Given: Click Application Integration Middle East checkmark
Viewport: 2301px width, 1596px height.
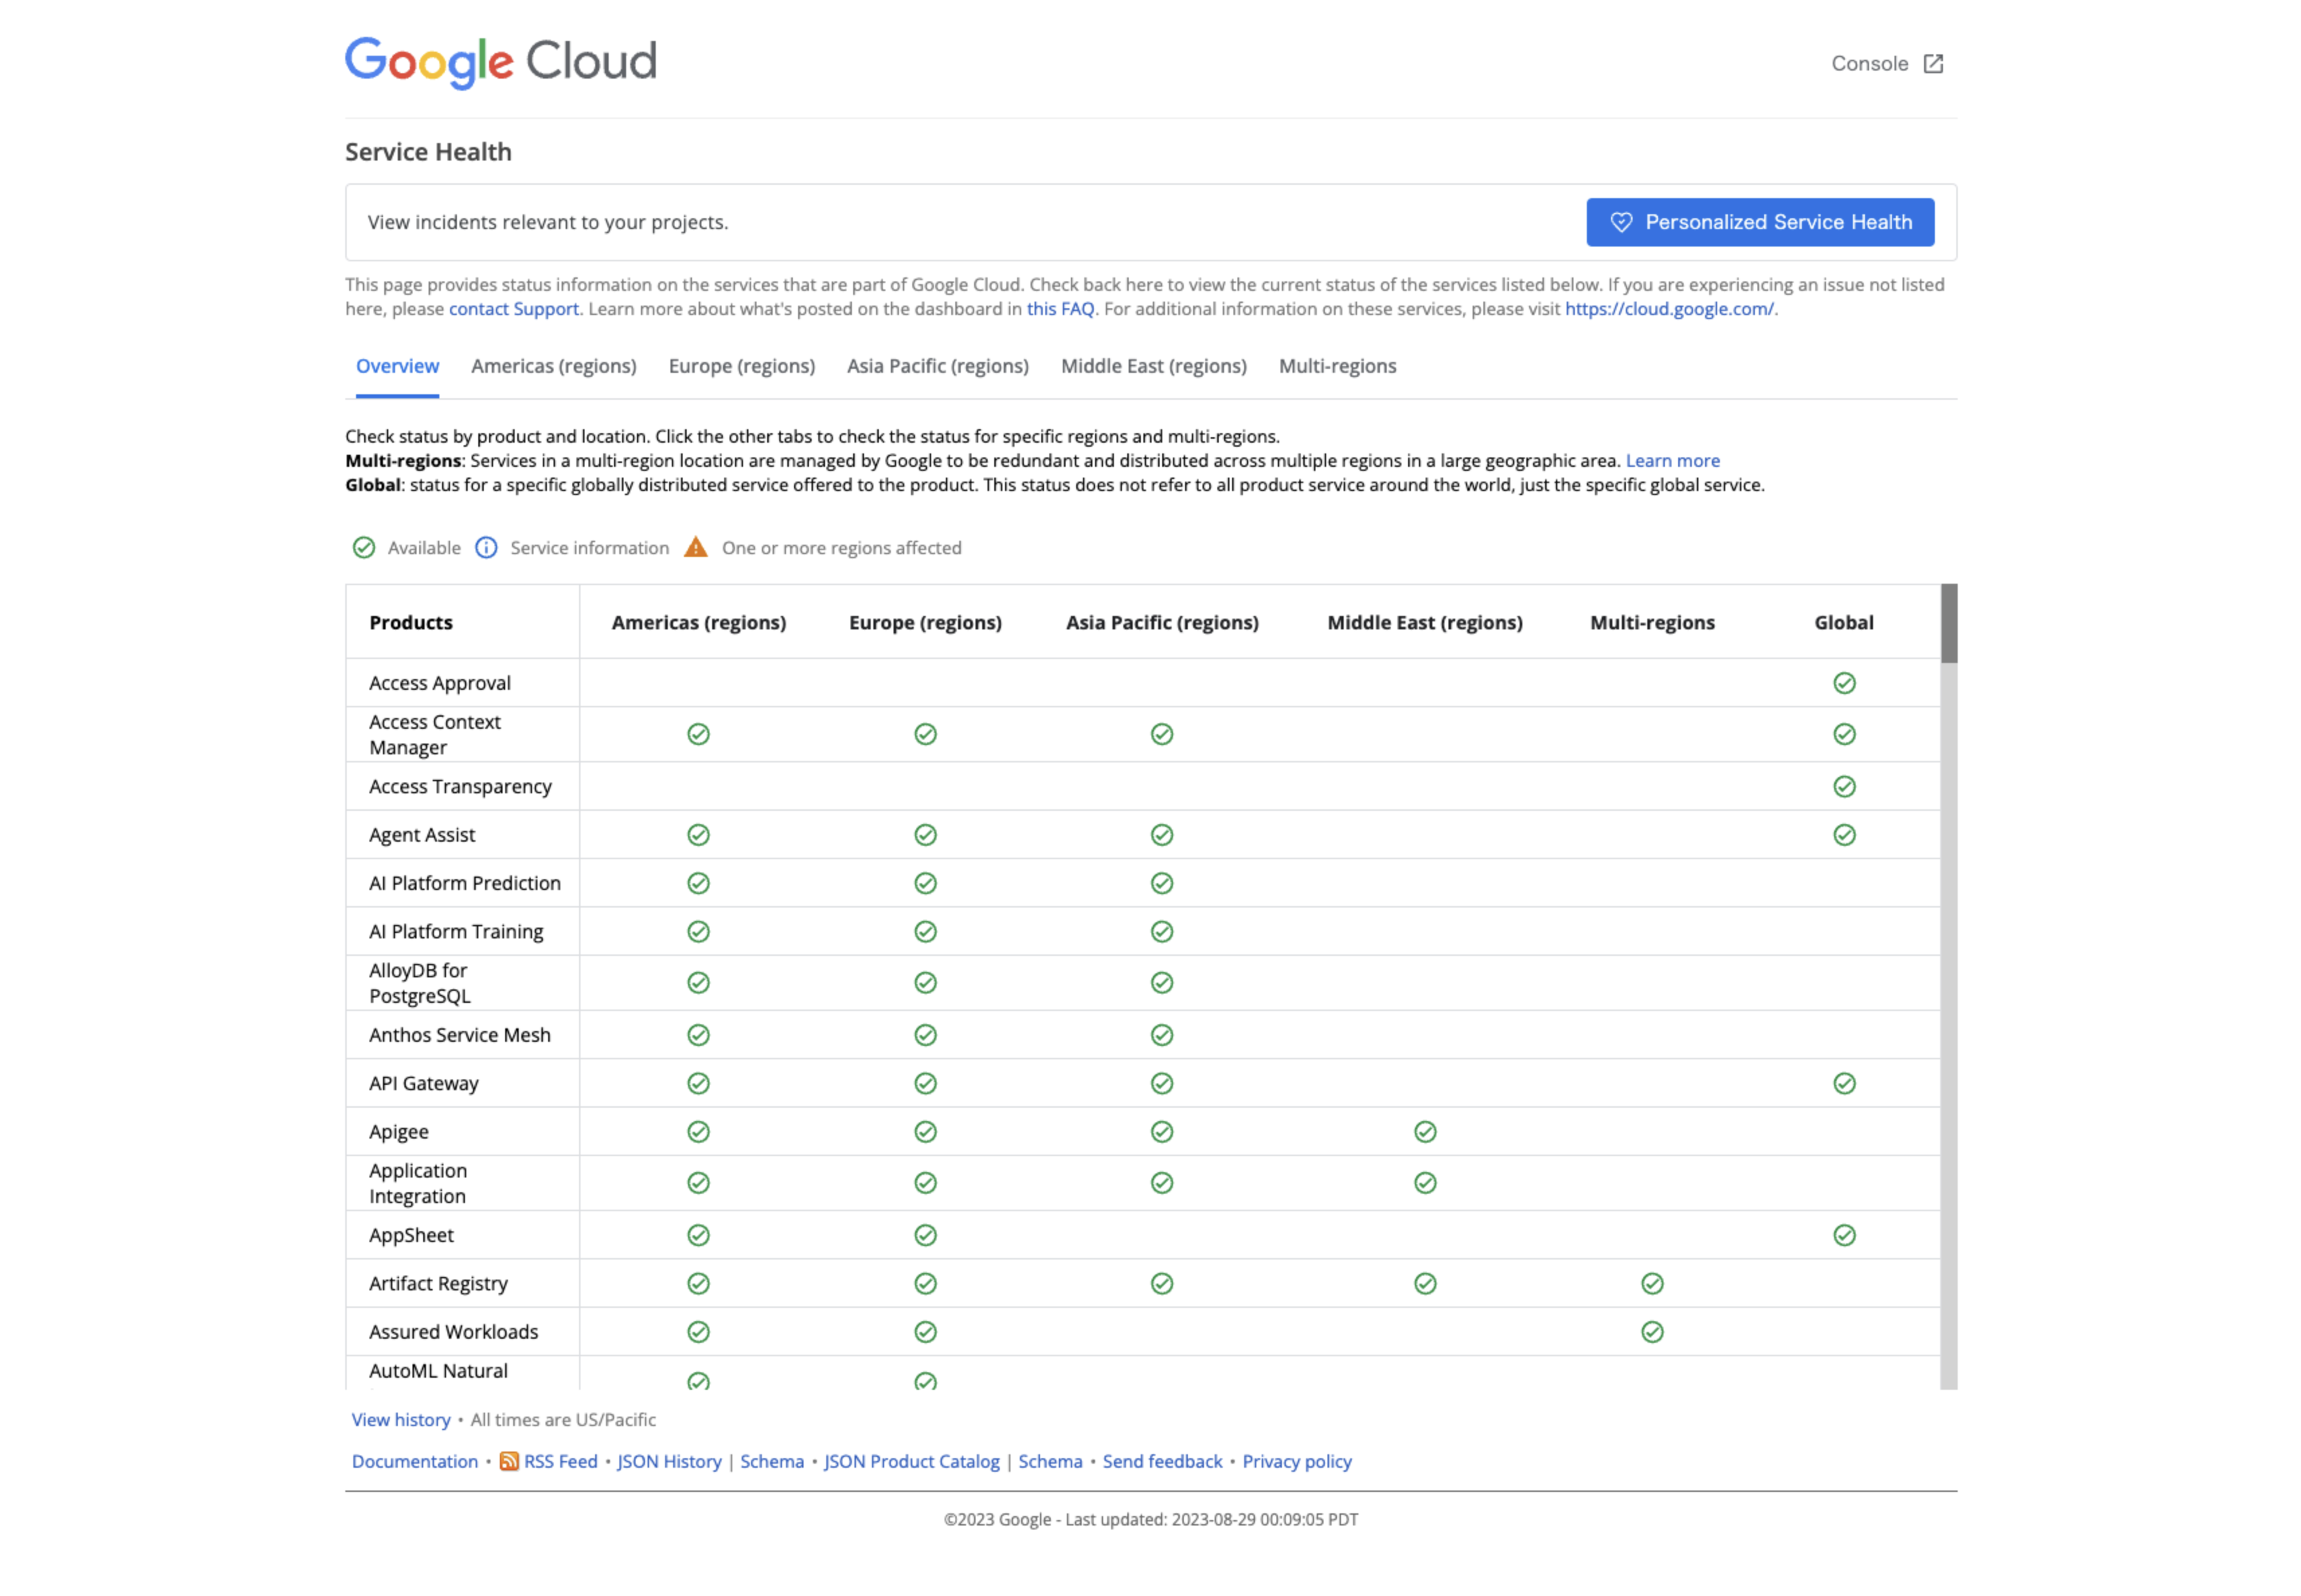Looking at the screenshot, I should tap(1425, 1183).
